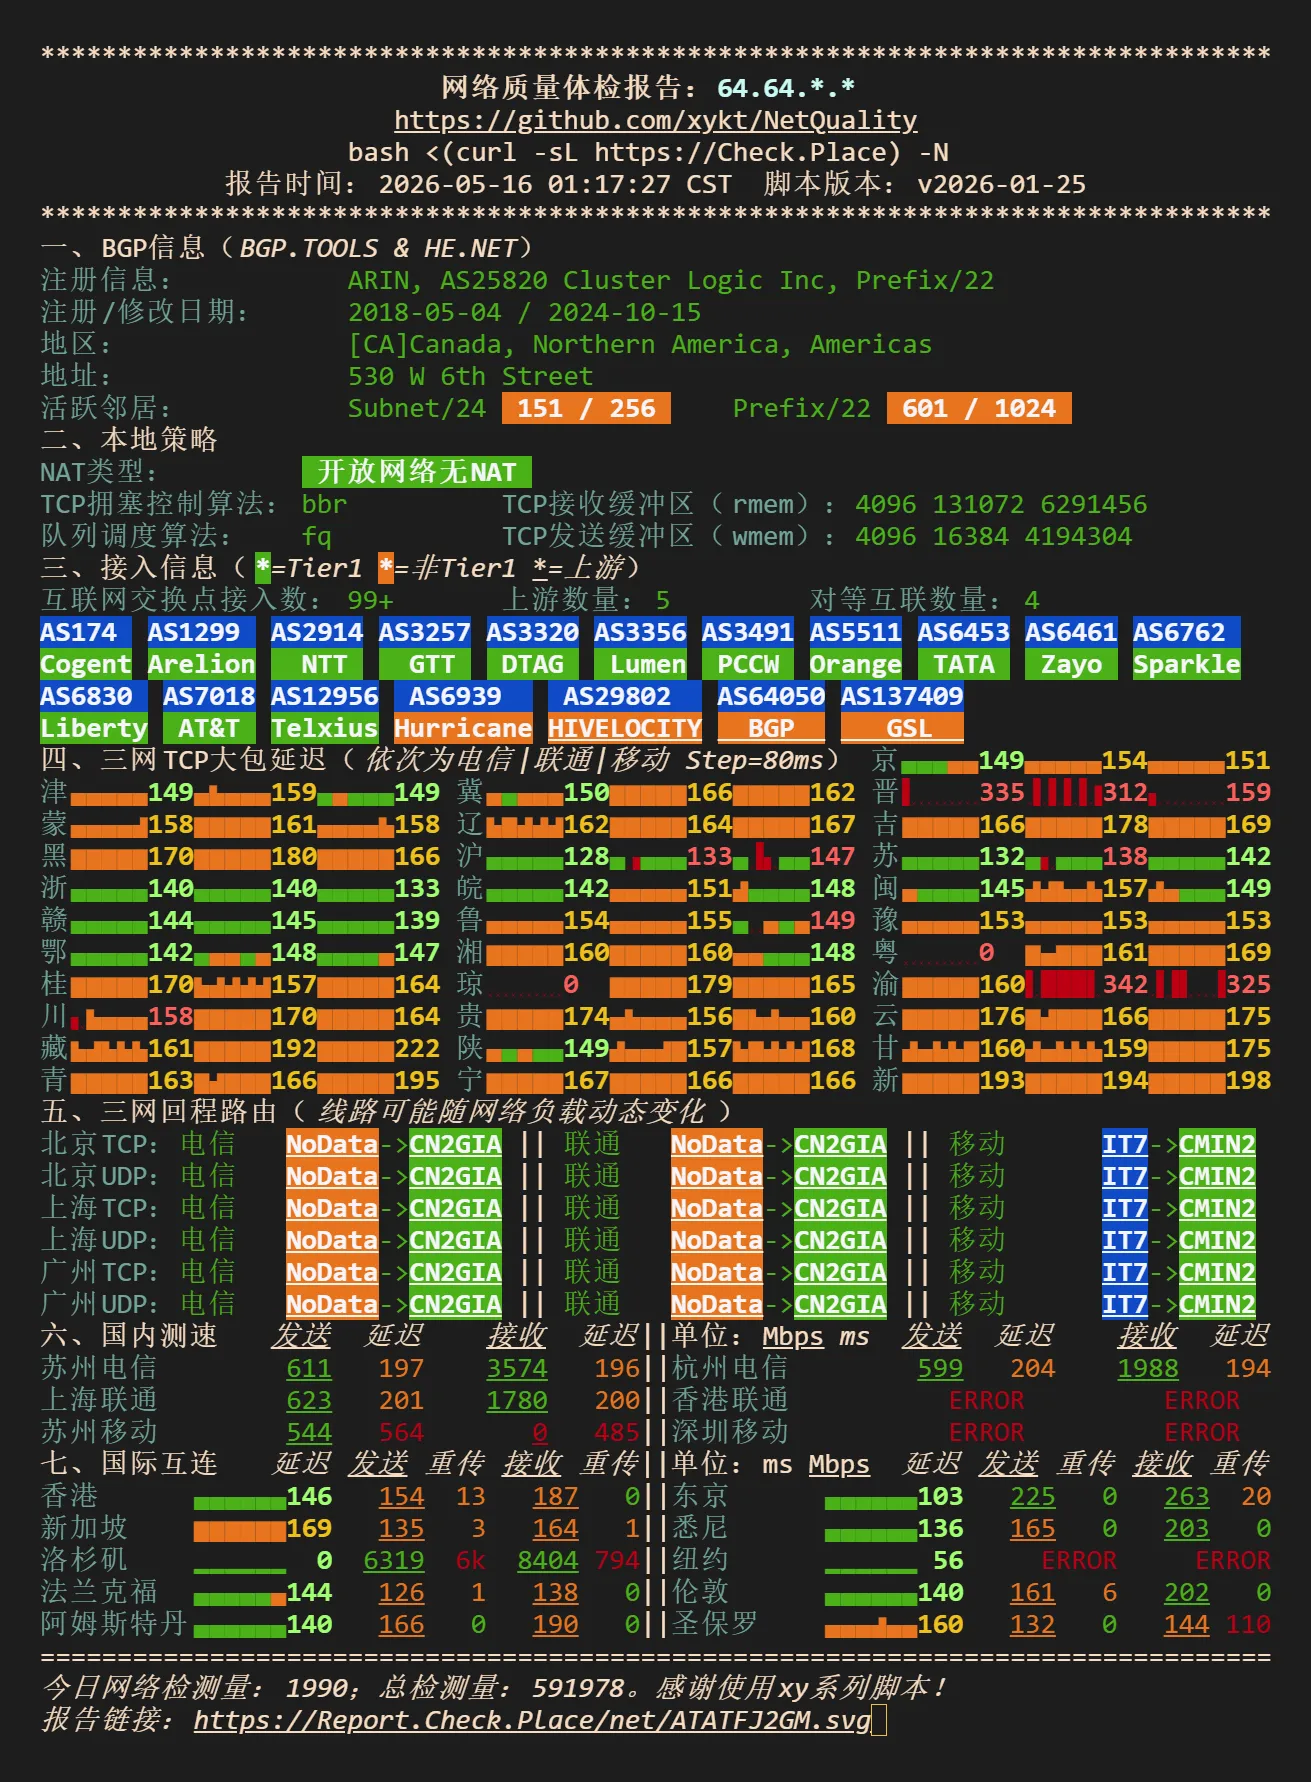This screenshot has width=1311, height=1782.
Task: Click the AS137409 label
Action: pyautogui.click(x=902, y=696)
